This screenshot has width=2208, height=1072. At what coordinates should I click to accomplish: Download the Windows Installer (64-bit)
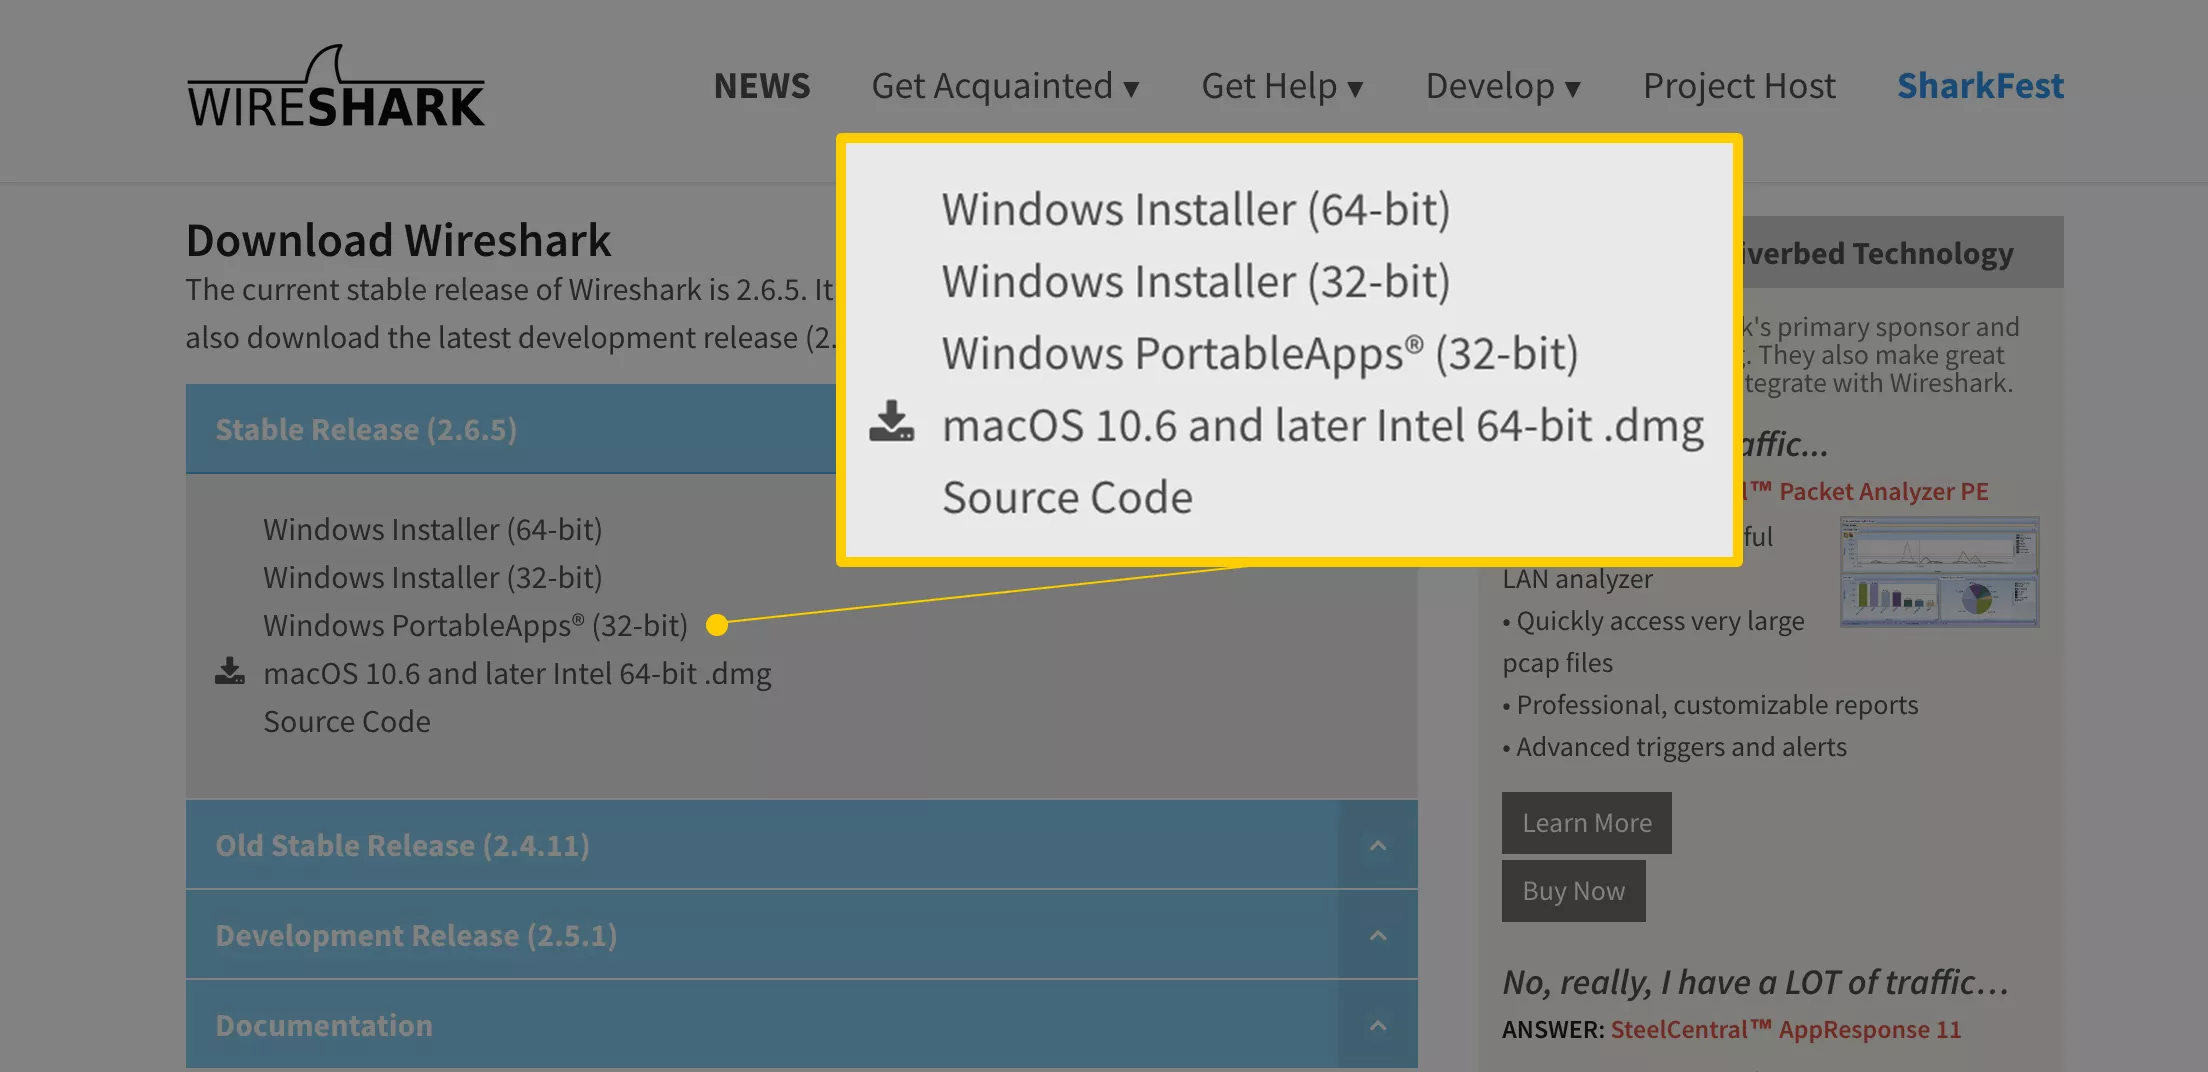[432, 529]
